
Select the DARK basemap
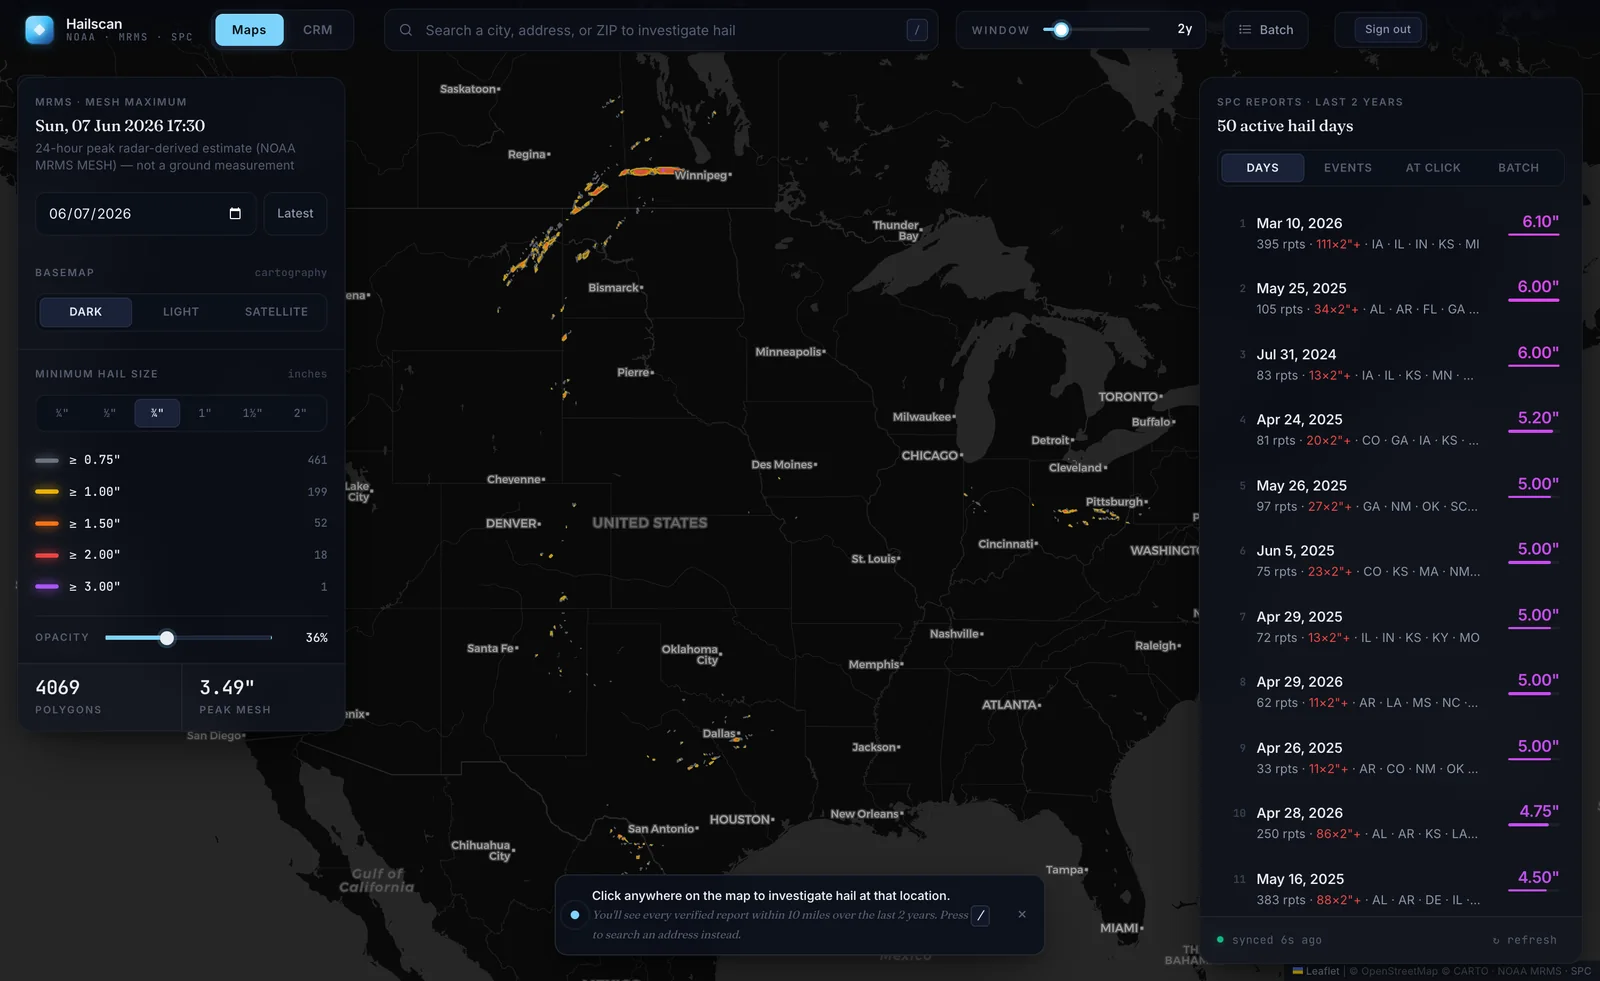[x=85, y=312]
